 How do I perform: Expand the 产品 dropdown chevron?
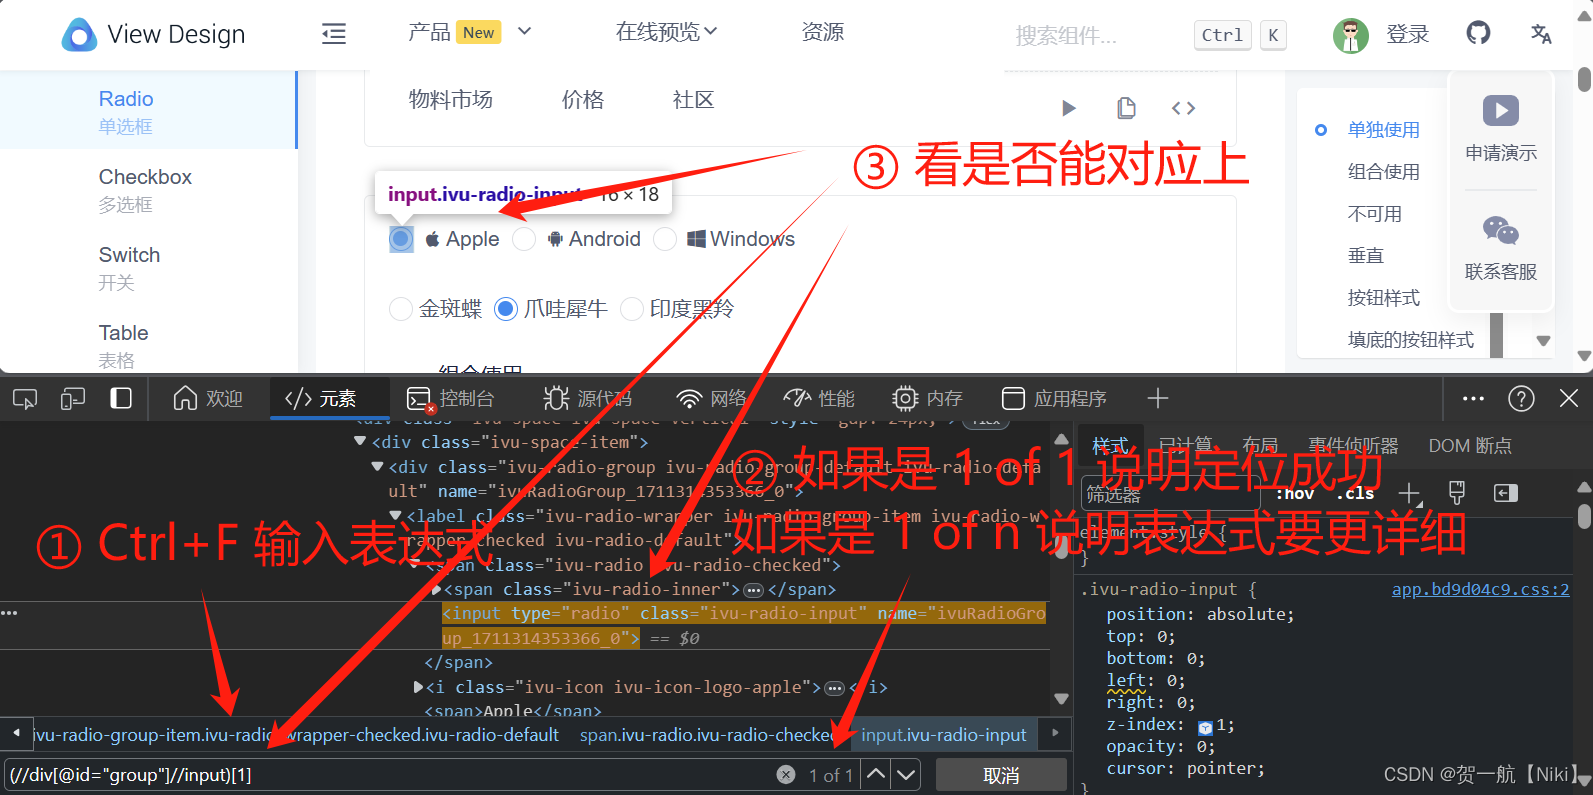[524, 32]
